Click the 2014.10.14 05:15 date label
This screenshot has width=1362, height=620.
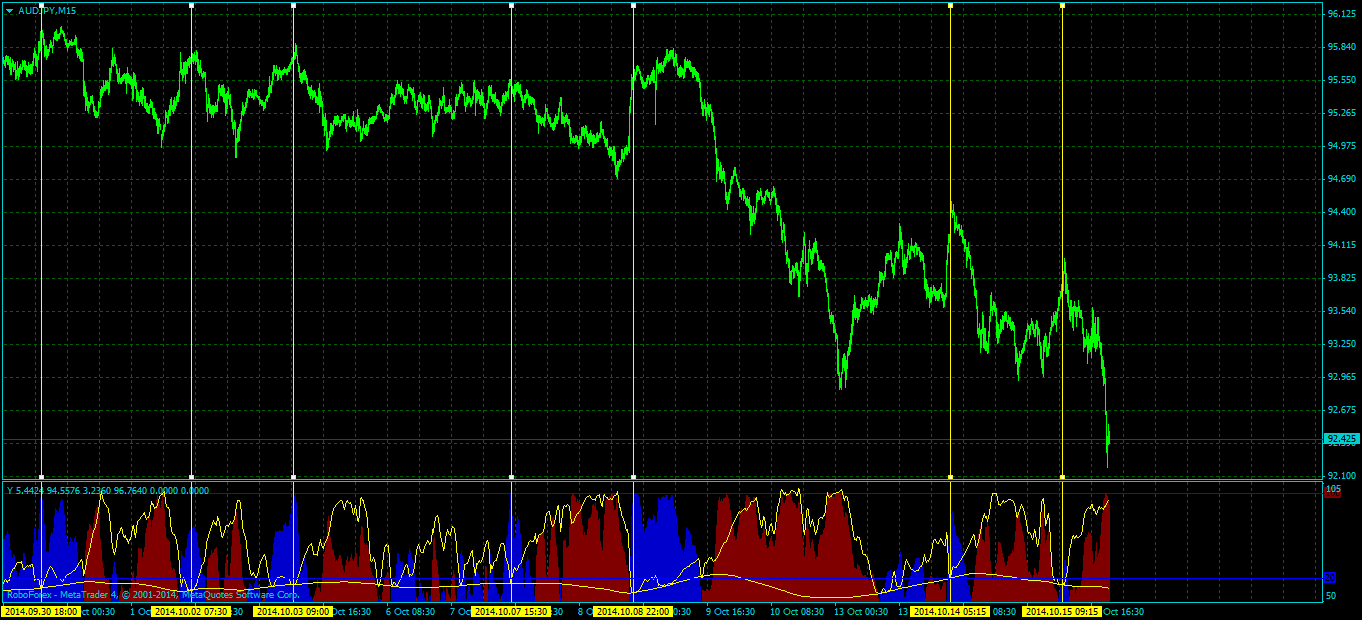pyautogui.click(x=950, y=611)
